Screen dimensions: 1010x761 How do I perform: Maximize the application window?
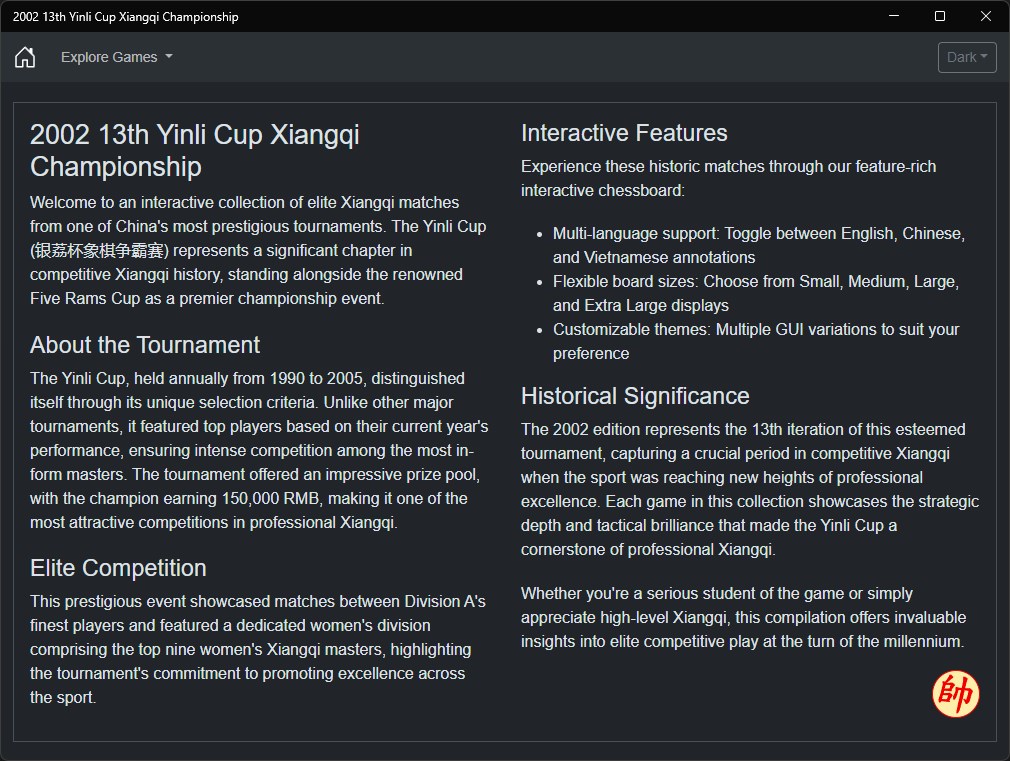940,16
